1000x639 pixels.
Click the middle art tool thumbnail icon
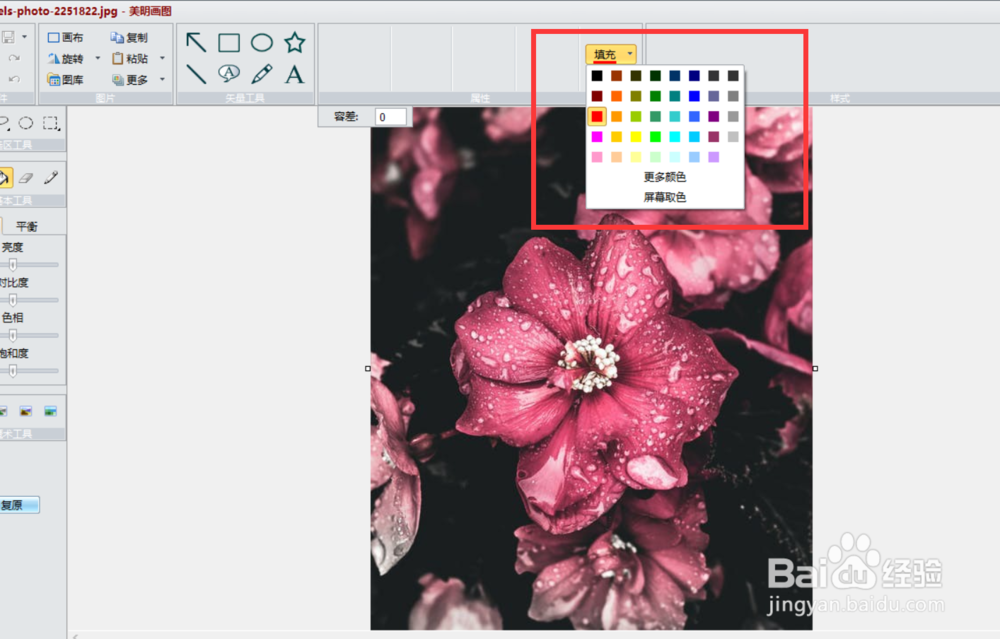[26, 411]
